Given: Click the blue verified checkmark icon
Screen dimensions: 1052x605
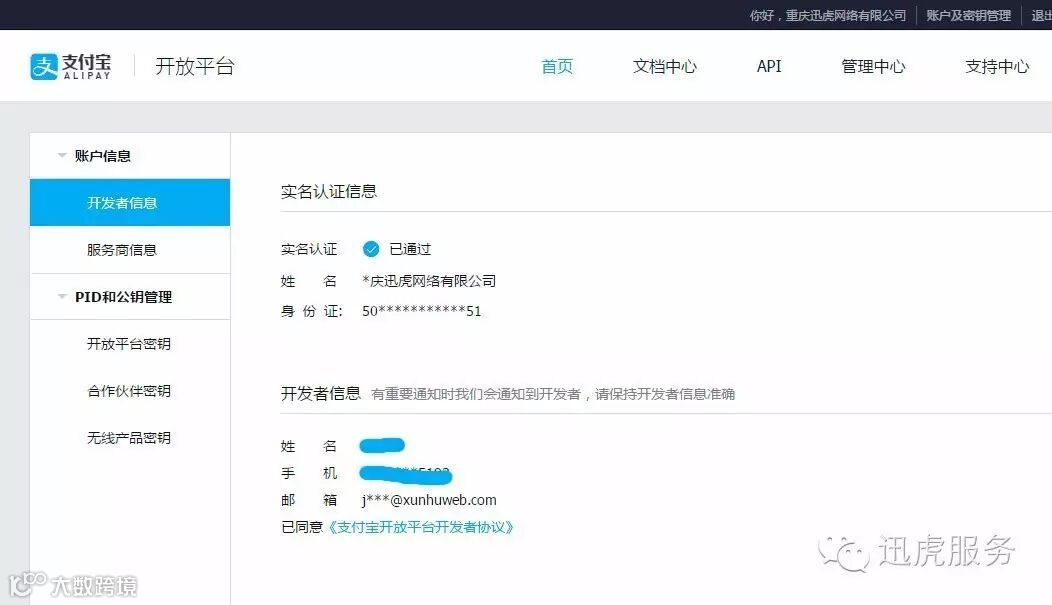Looking at the screenshot, I should 371,250.
